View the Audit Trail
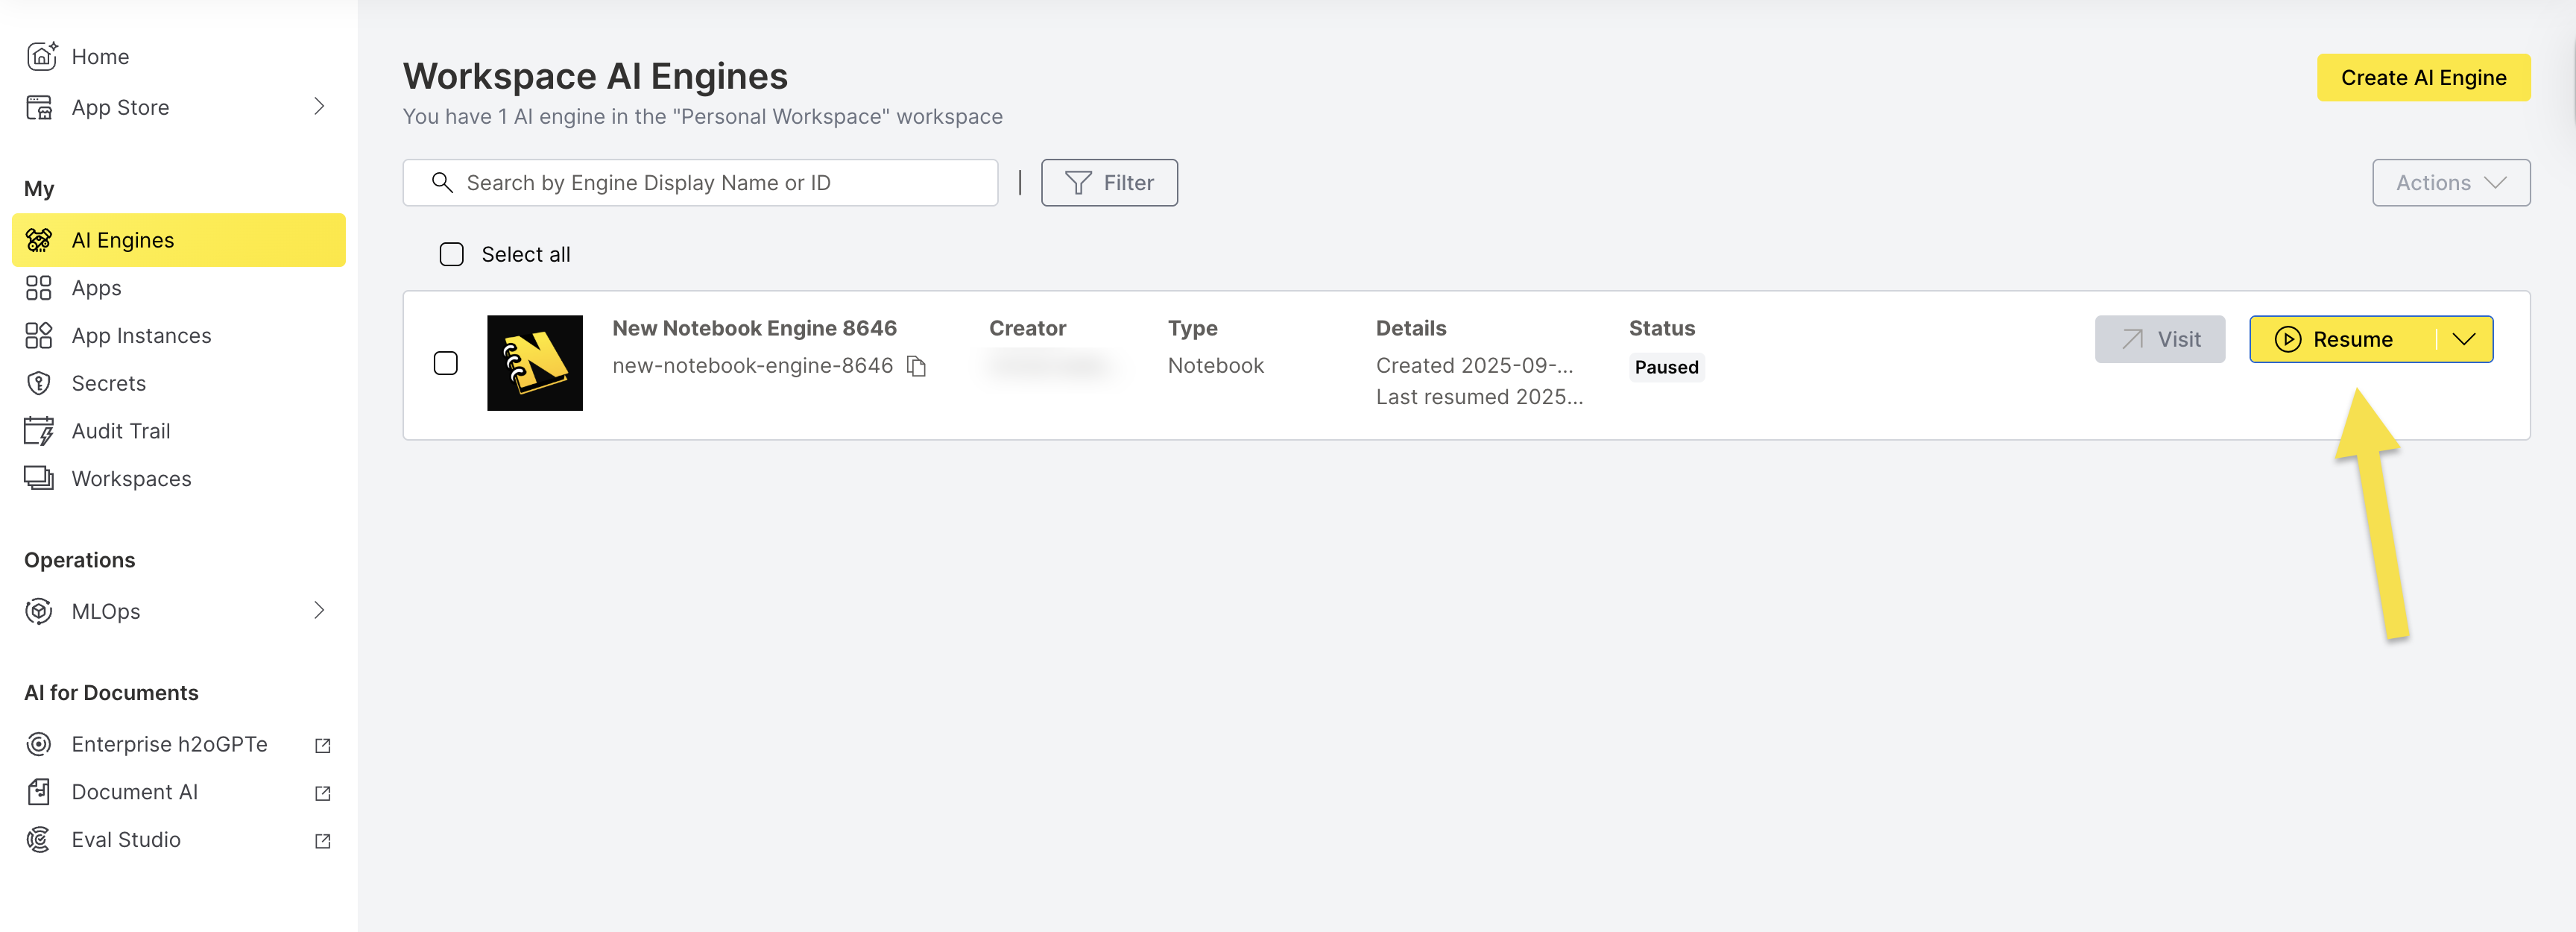The height and width of the screenshot is (932, 2576). point(120,430)
